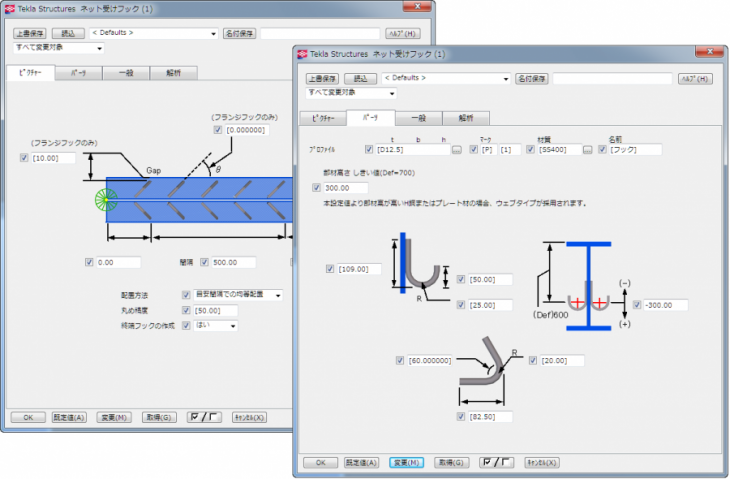
Task: Open material browse '...' button beside [SS400]
Action: coord(588,149)
